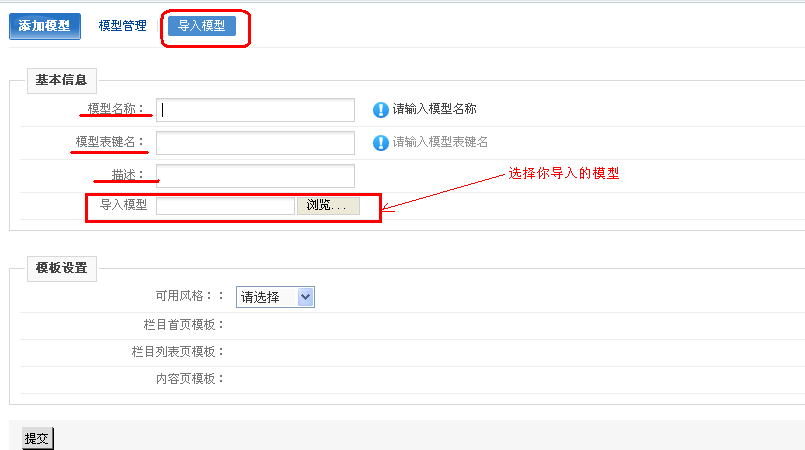
Task: Switch to the 添加模型 tab
Action: coord(45,26)
